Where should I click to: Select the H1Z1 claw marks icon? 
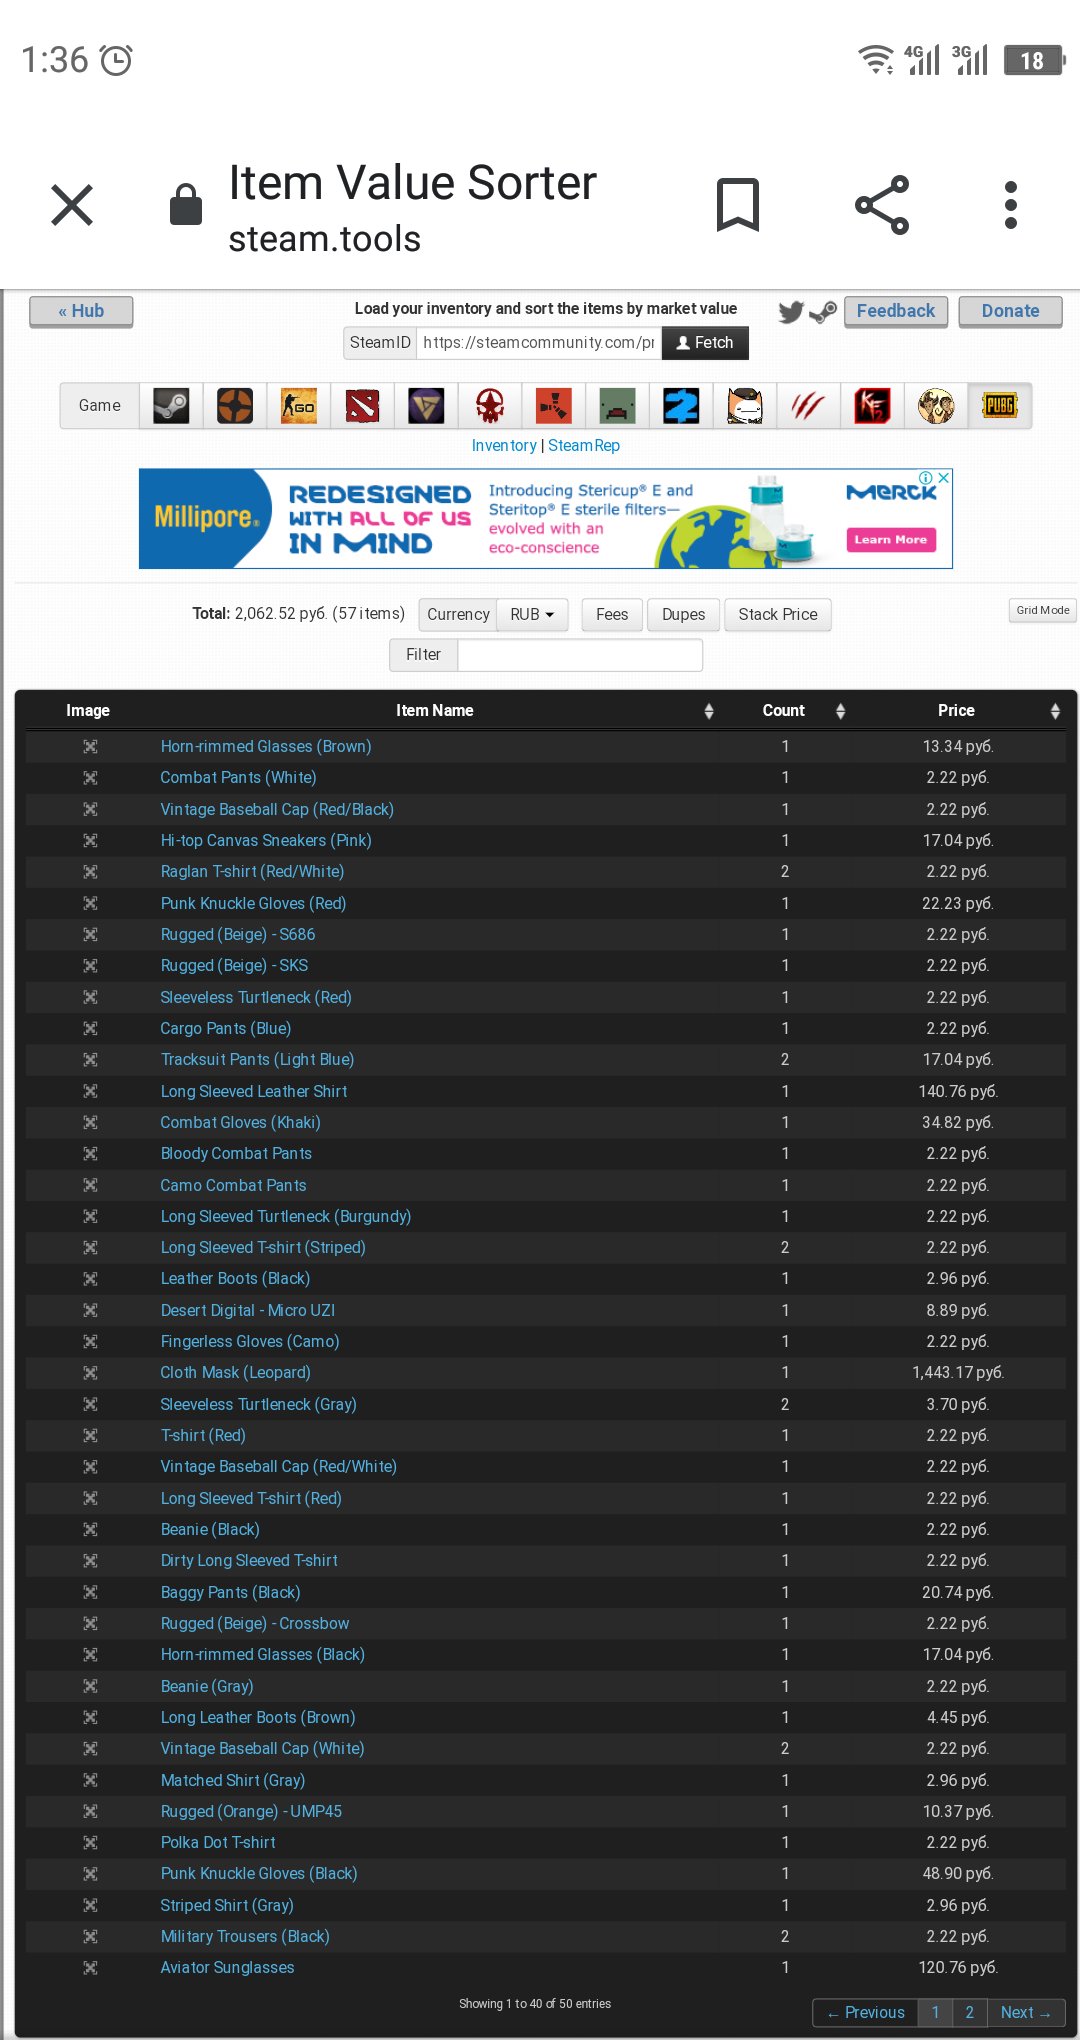(x=808, y=406)
